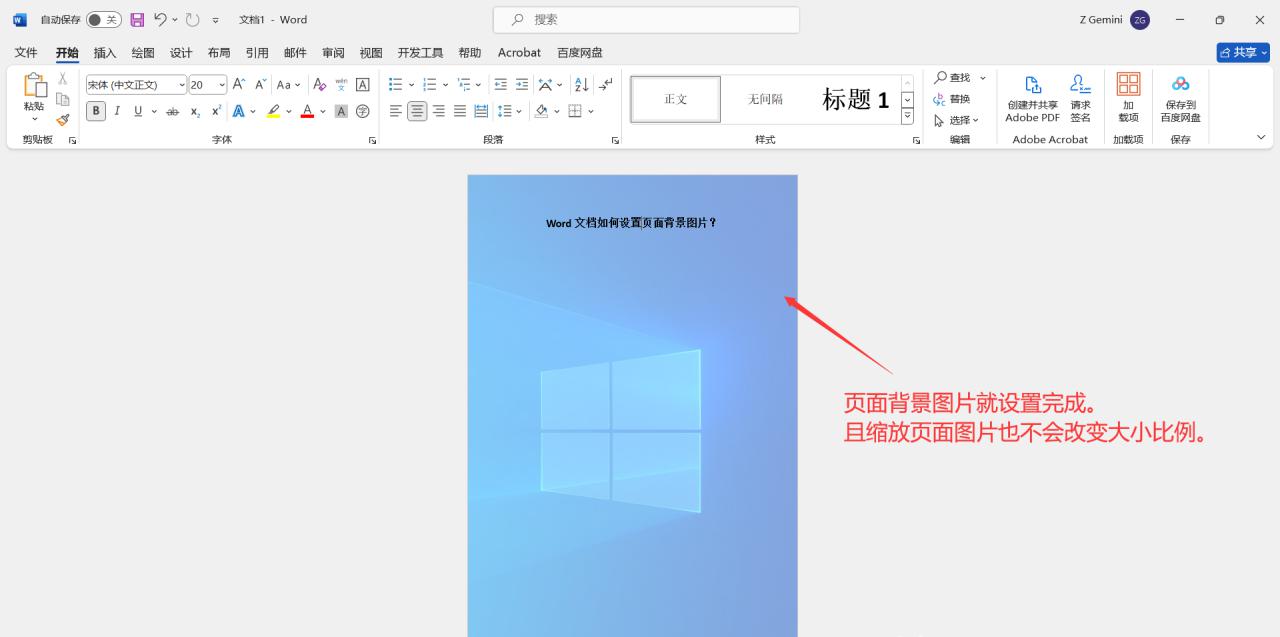Open the Add-ins (加载项) icon
The height and width of the screenshot is (637, 1280).
point(1128,98)
